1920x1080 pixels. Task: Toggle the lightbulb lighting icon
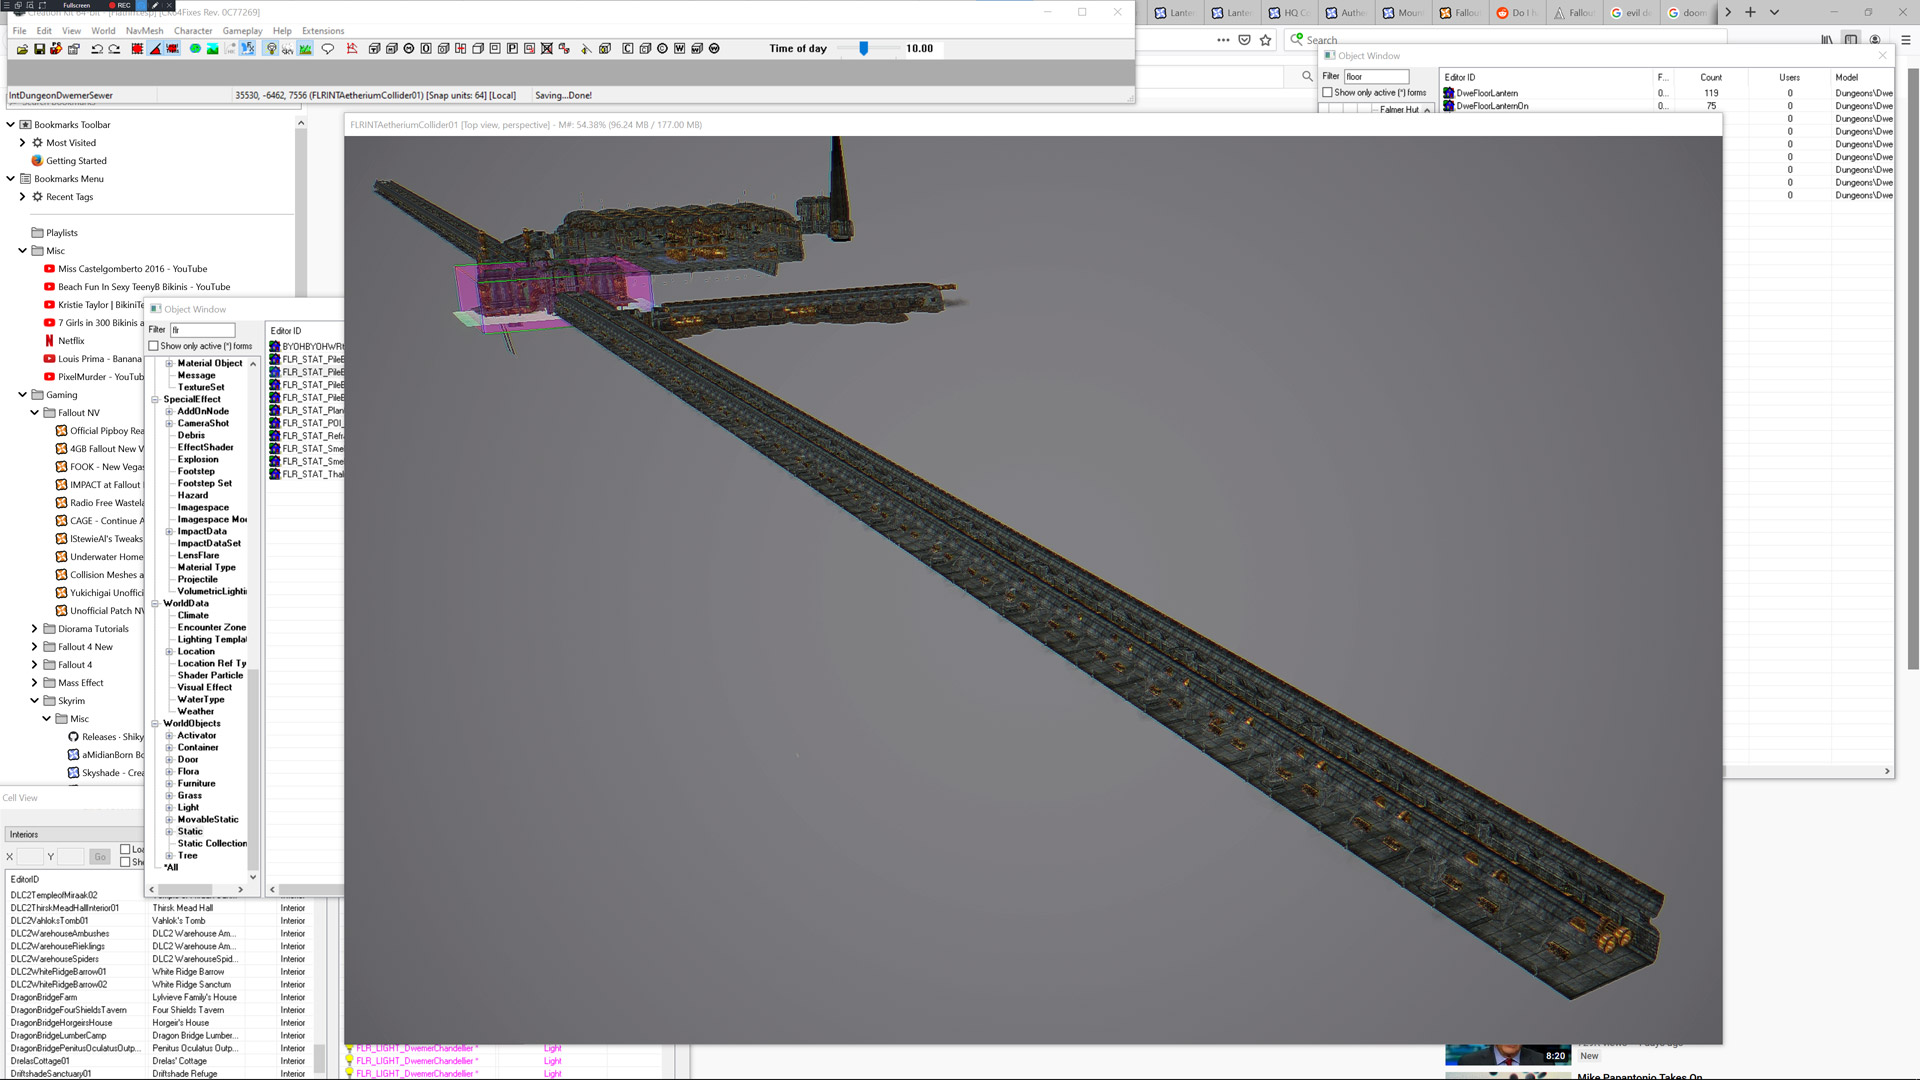point(271,49)
